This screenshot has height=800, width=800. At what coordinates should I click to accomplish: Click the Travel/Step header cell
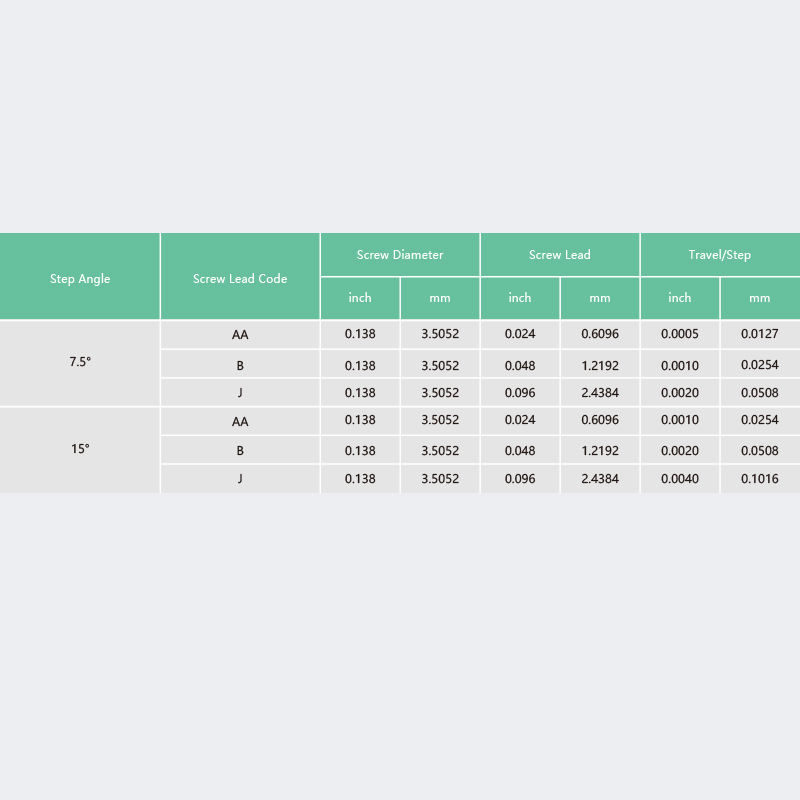pos(720,255)
